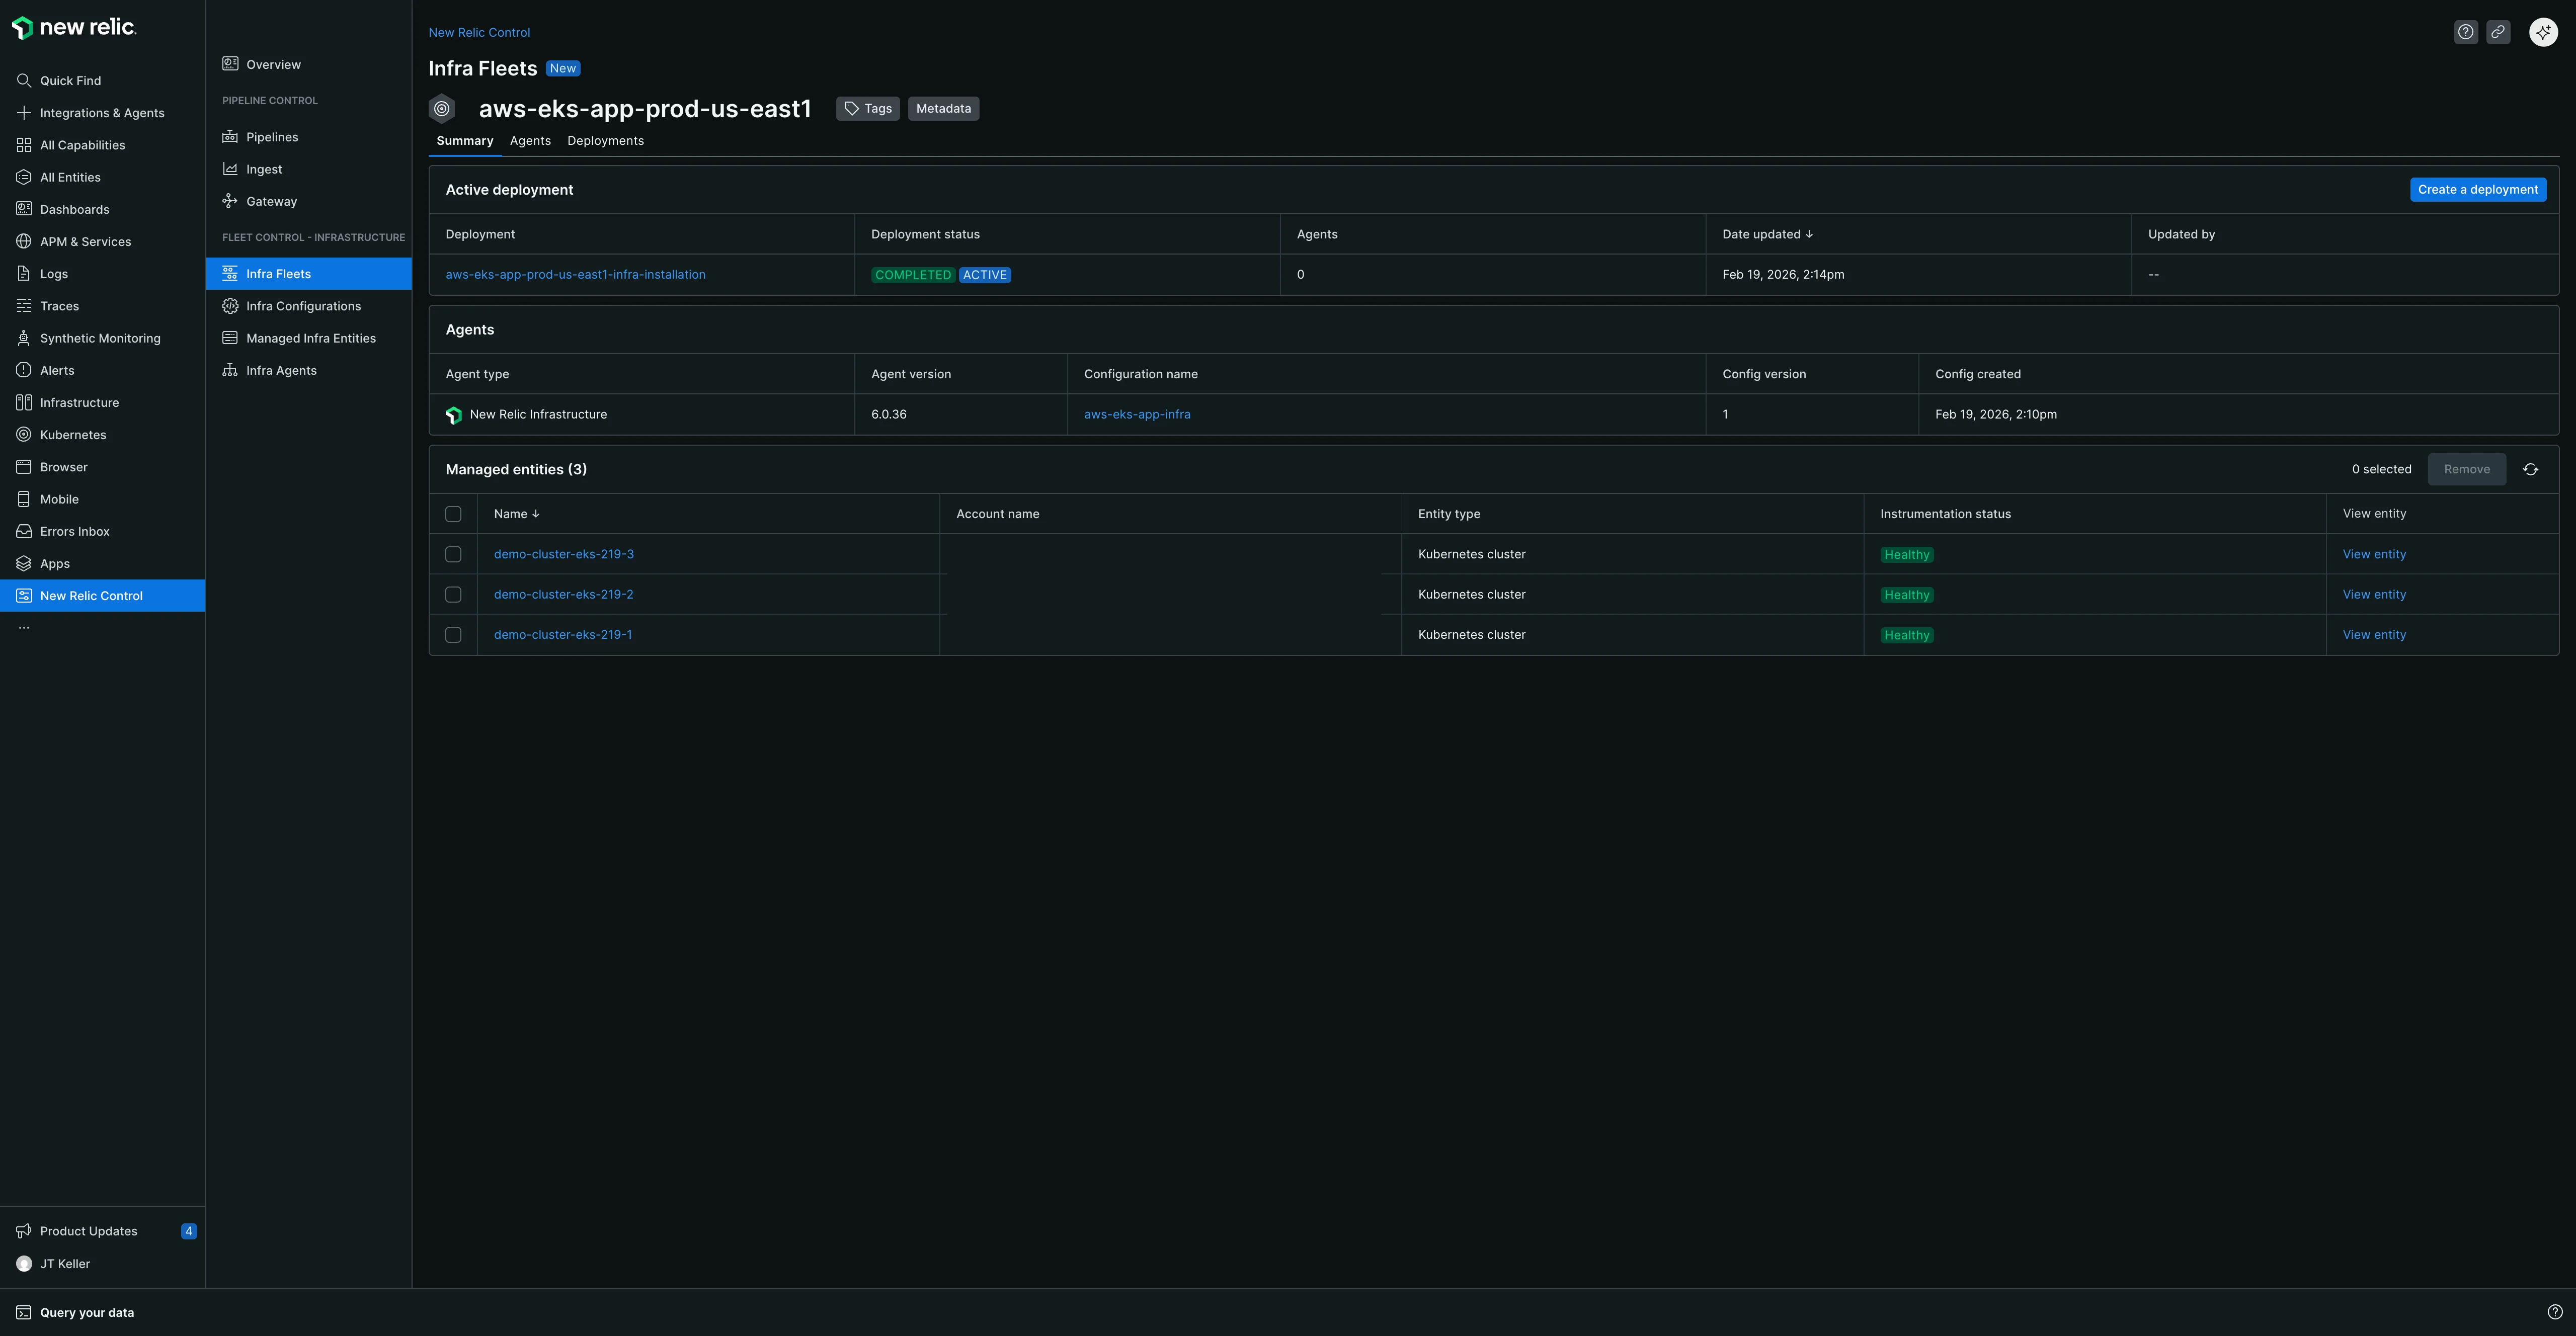Switch to the Deployments tab
The width and height of the screenshot is (2576, 1336).
pyautogui.click(x=605, y=140)
